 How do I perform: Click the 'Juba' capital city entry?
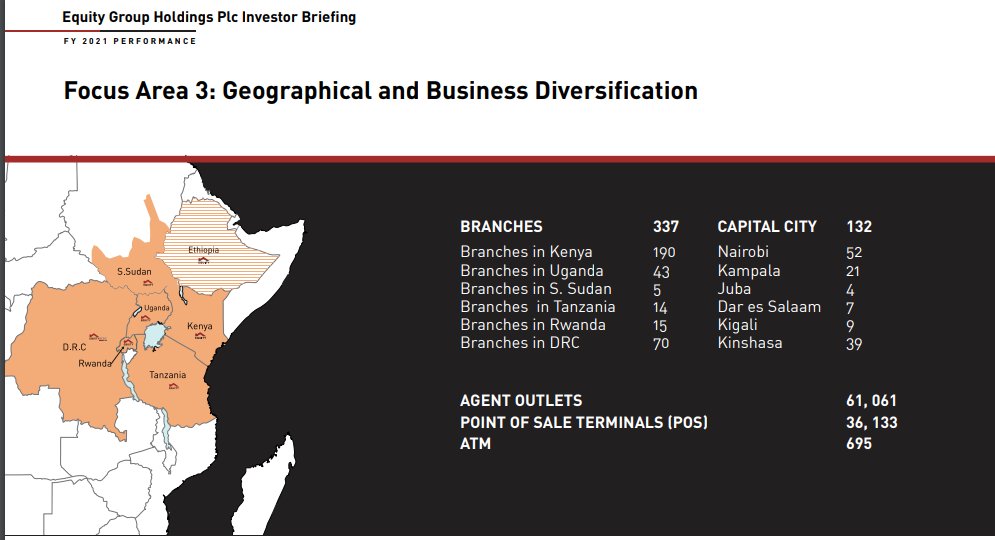(x=734, y=289)
